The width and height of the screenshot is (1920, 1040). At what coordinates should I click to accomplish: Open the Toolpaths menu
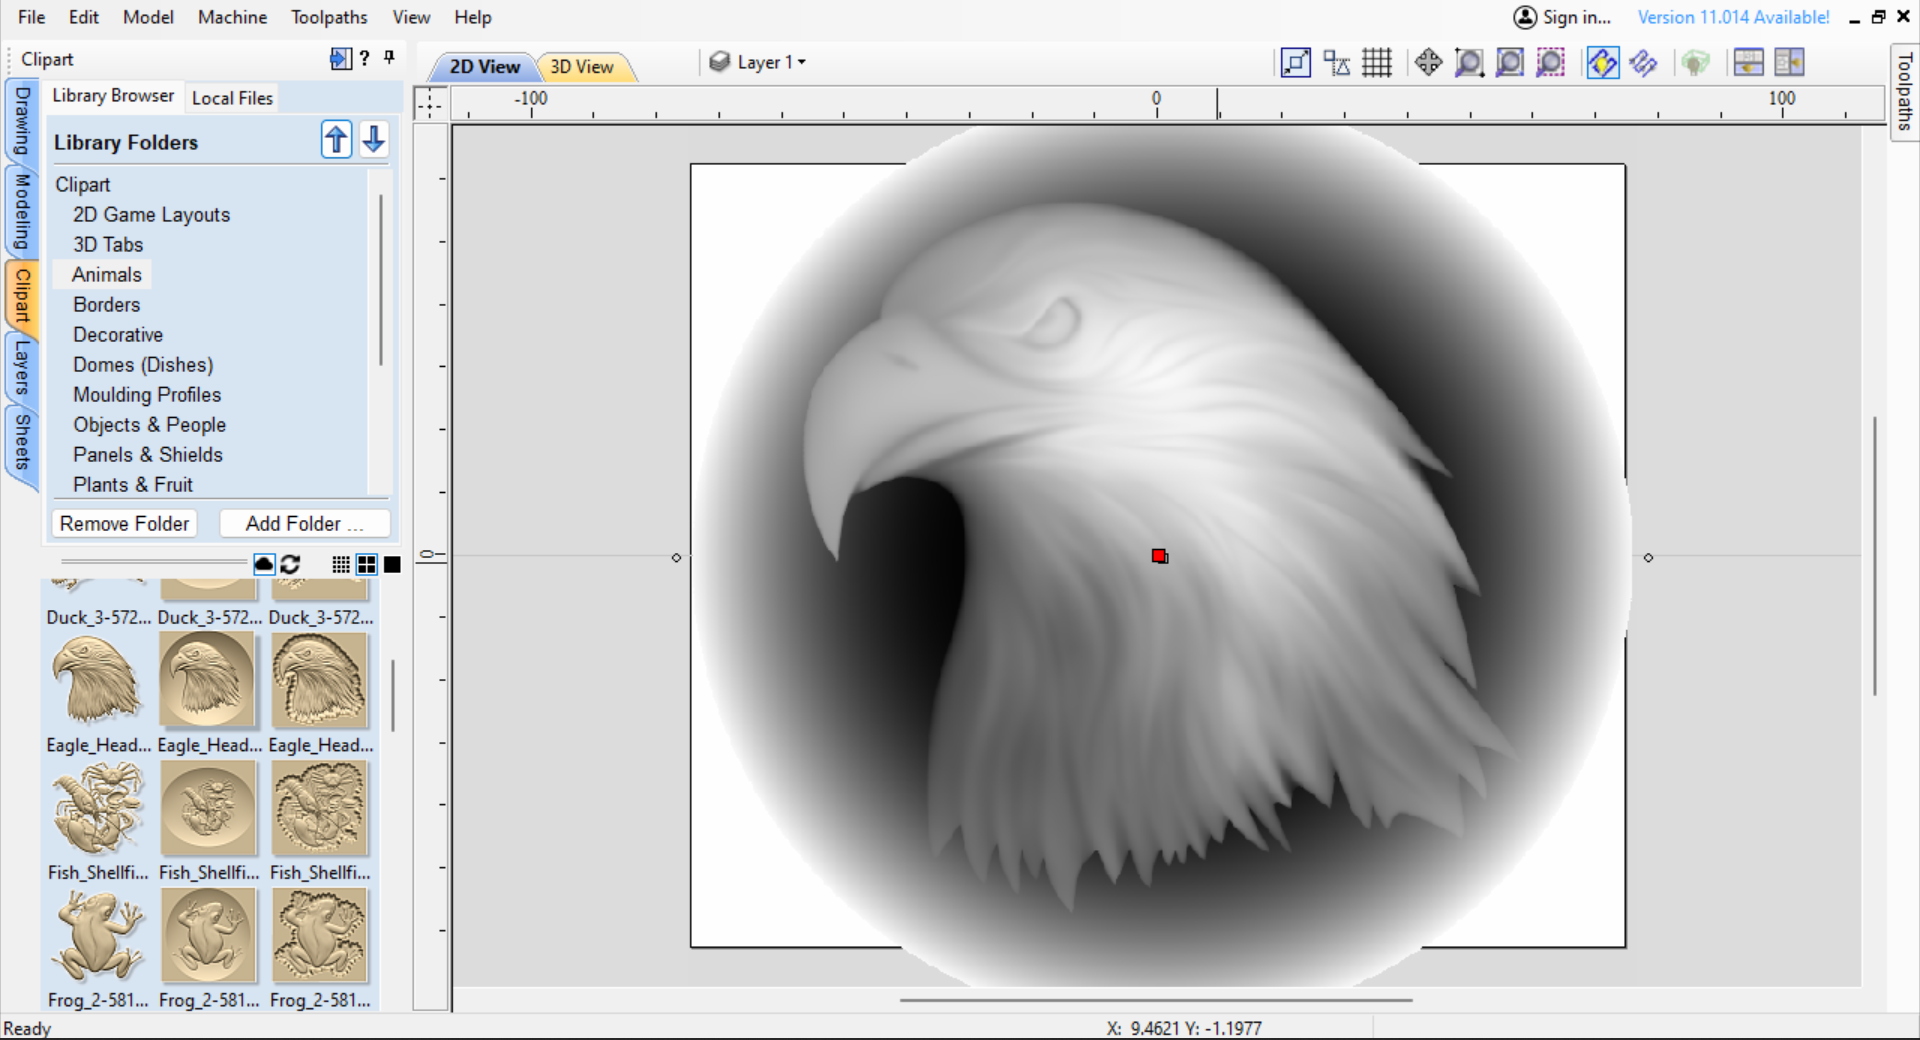(x=329, y=17)
